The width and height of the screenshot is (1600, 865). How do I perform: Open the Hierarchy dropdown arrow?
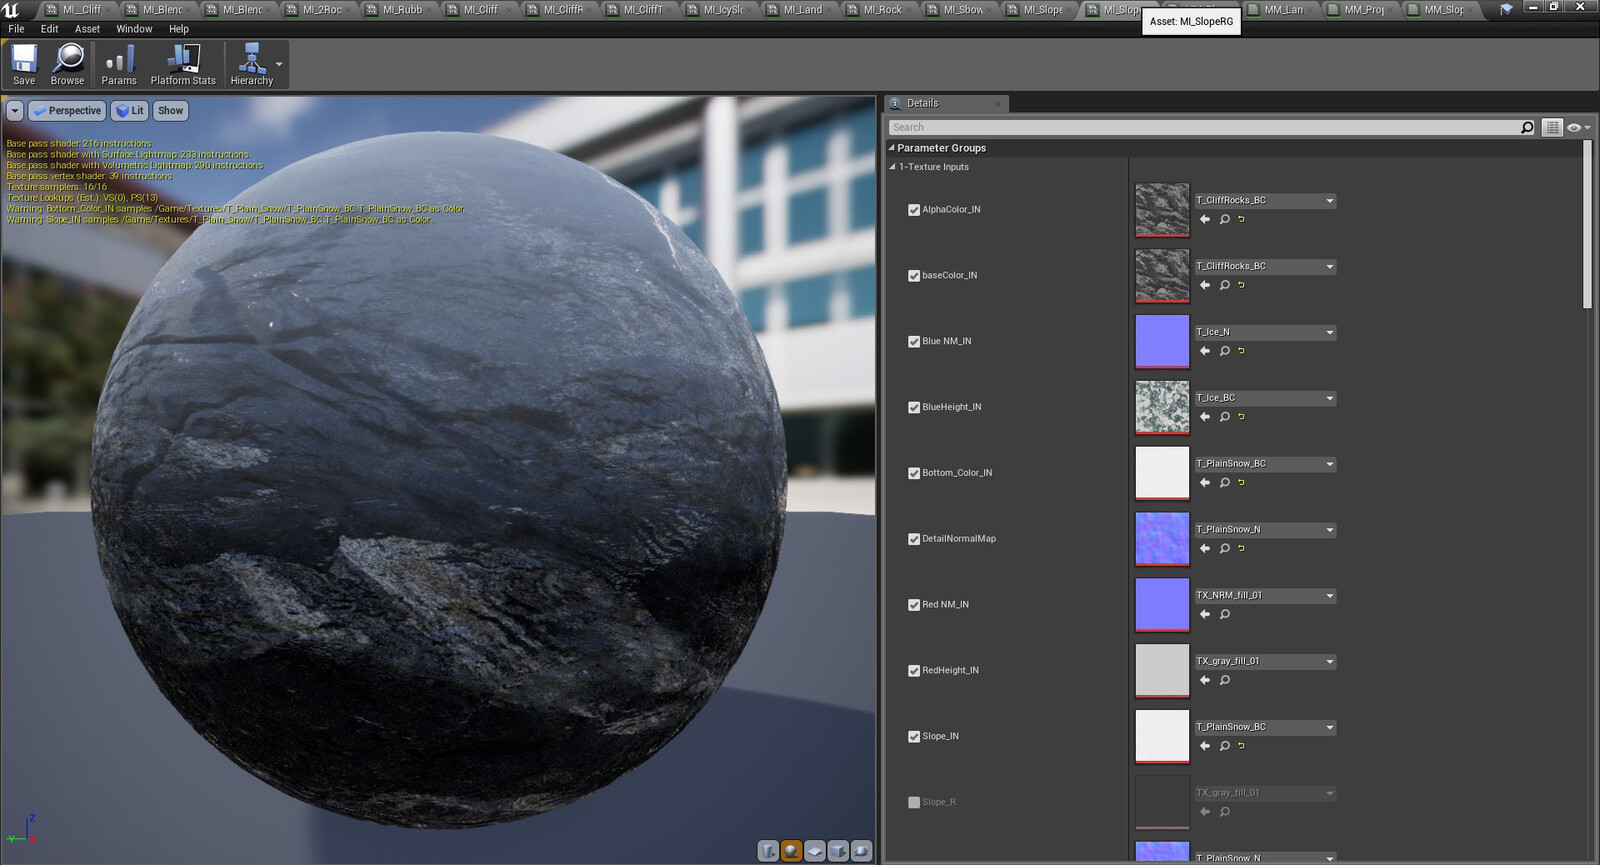click(280, 64)
